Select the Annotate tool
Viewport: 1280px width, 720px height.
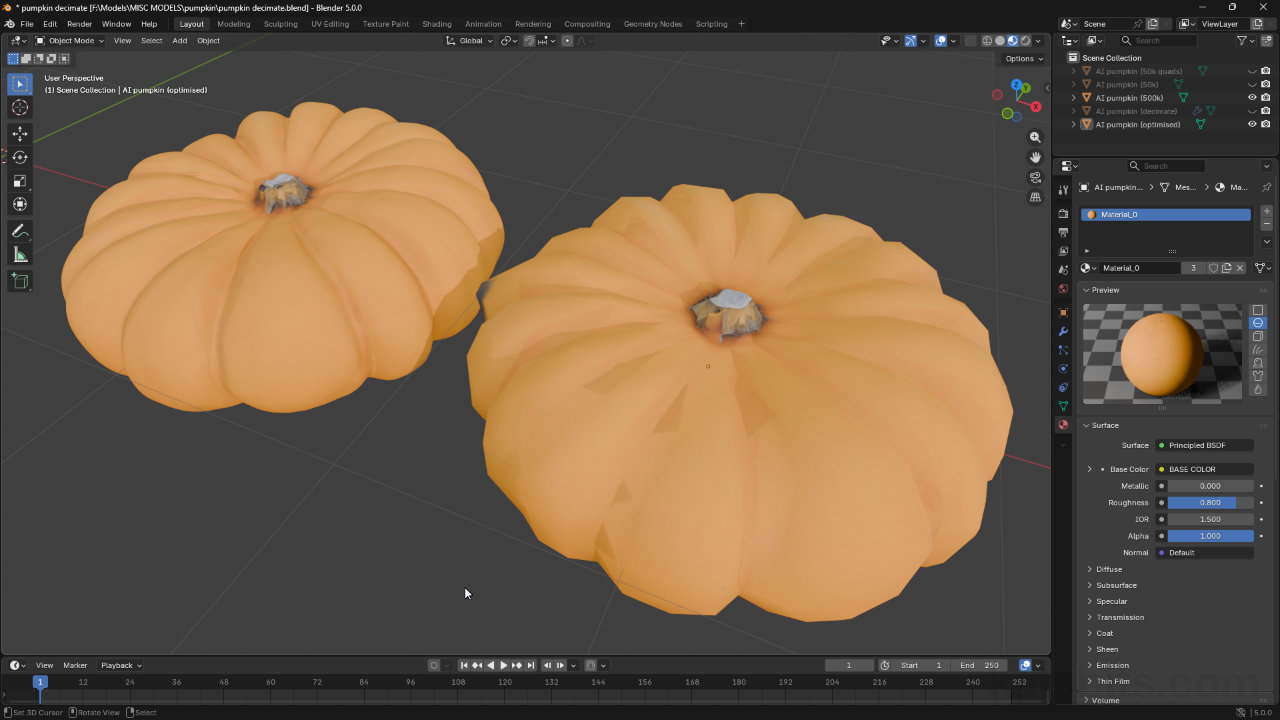coord(20,231)
